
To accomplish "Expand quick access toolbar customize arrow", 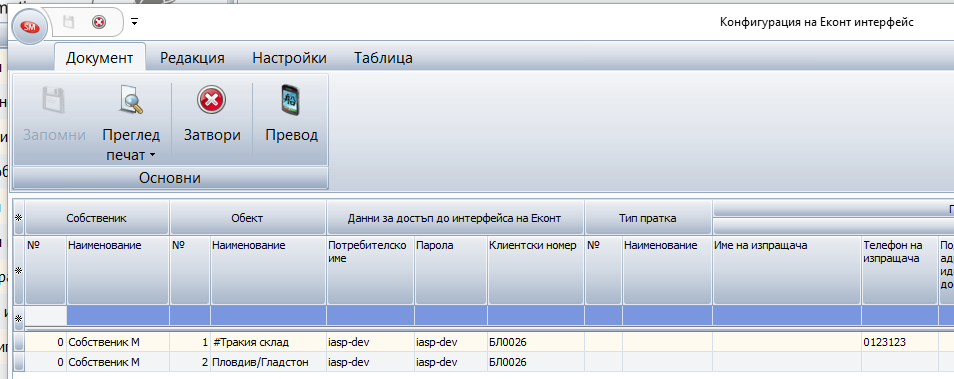I will pos(134,21).
